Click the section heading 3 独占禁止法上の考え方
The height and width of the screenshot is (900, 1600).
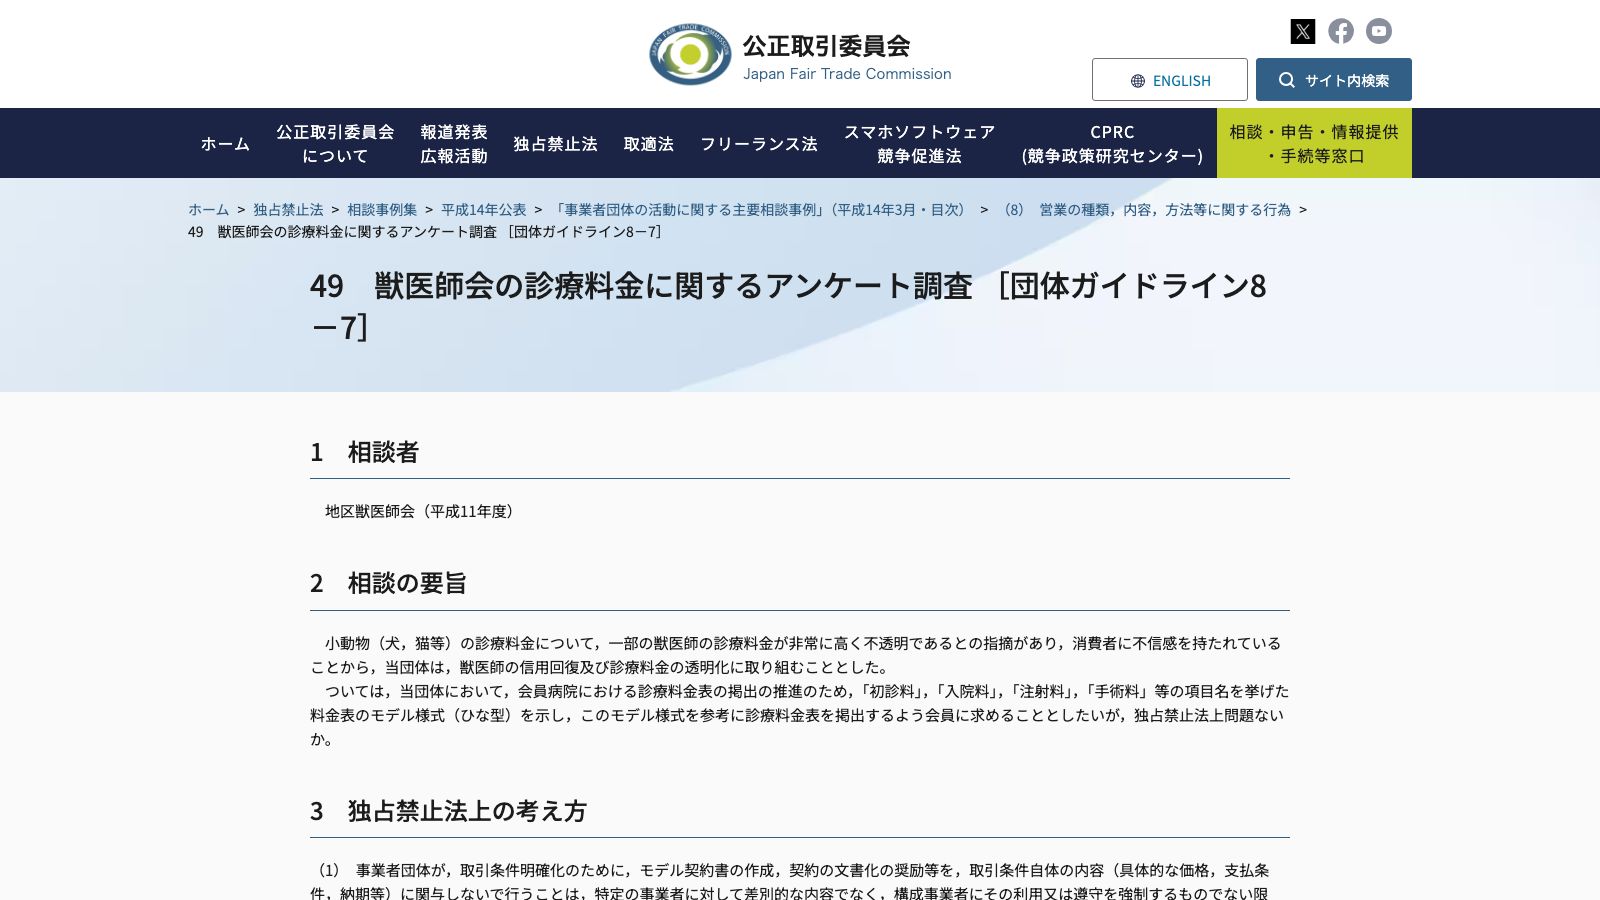point(448,811)
